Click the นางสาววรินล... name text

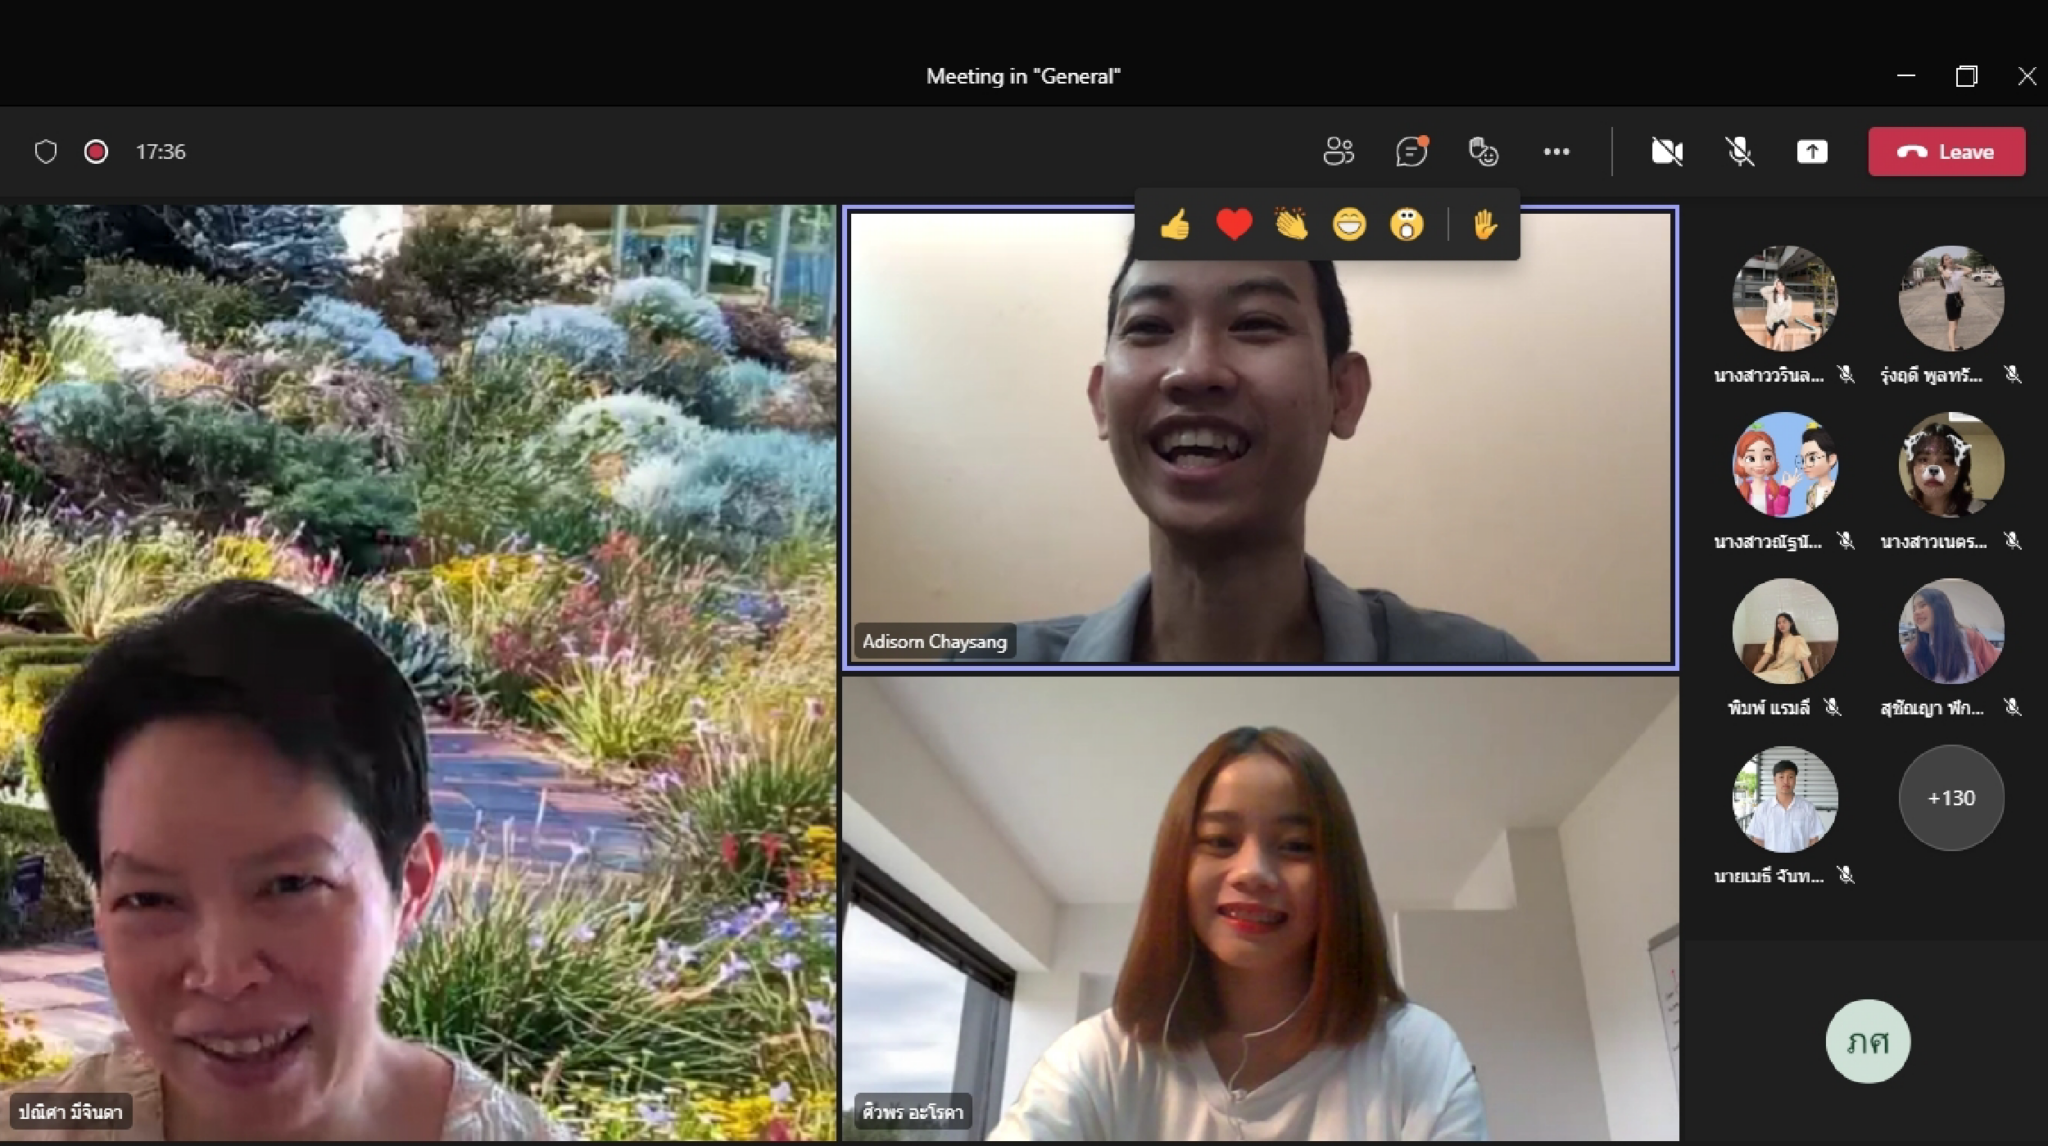1769,375
